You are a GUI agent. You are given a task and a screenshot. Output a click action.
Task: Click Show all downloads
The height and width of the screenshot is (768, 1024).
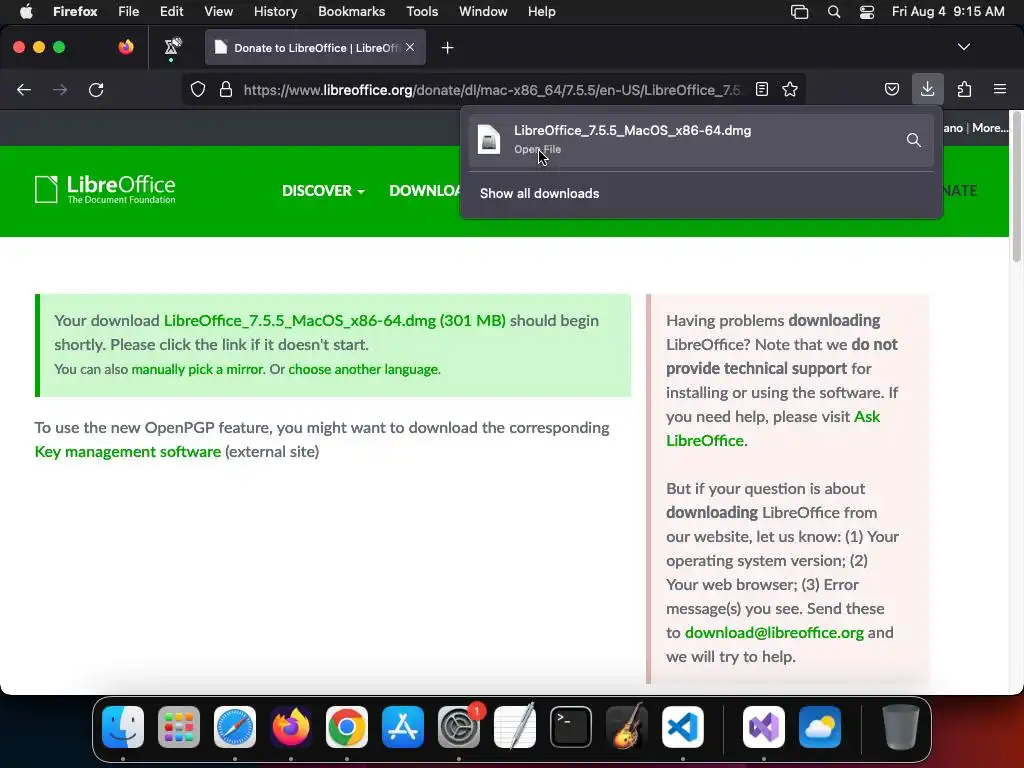click(x=539, y=193)
